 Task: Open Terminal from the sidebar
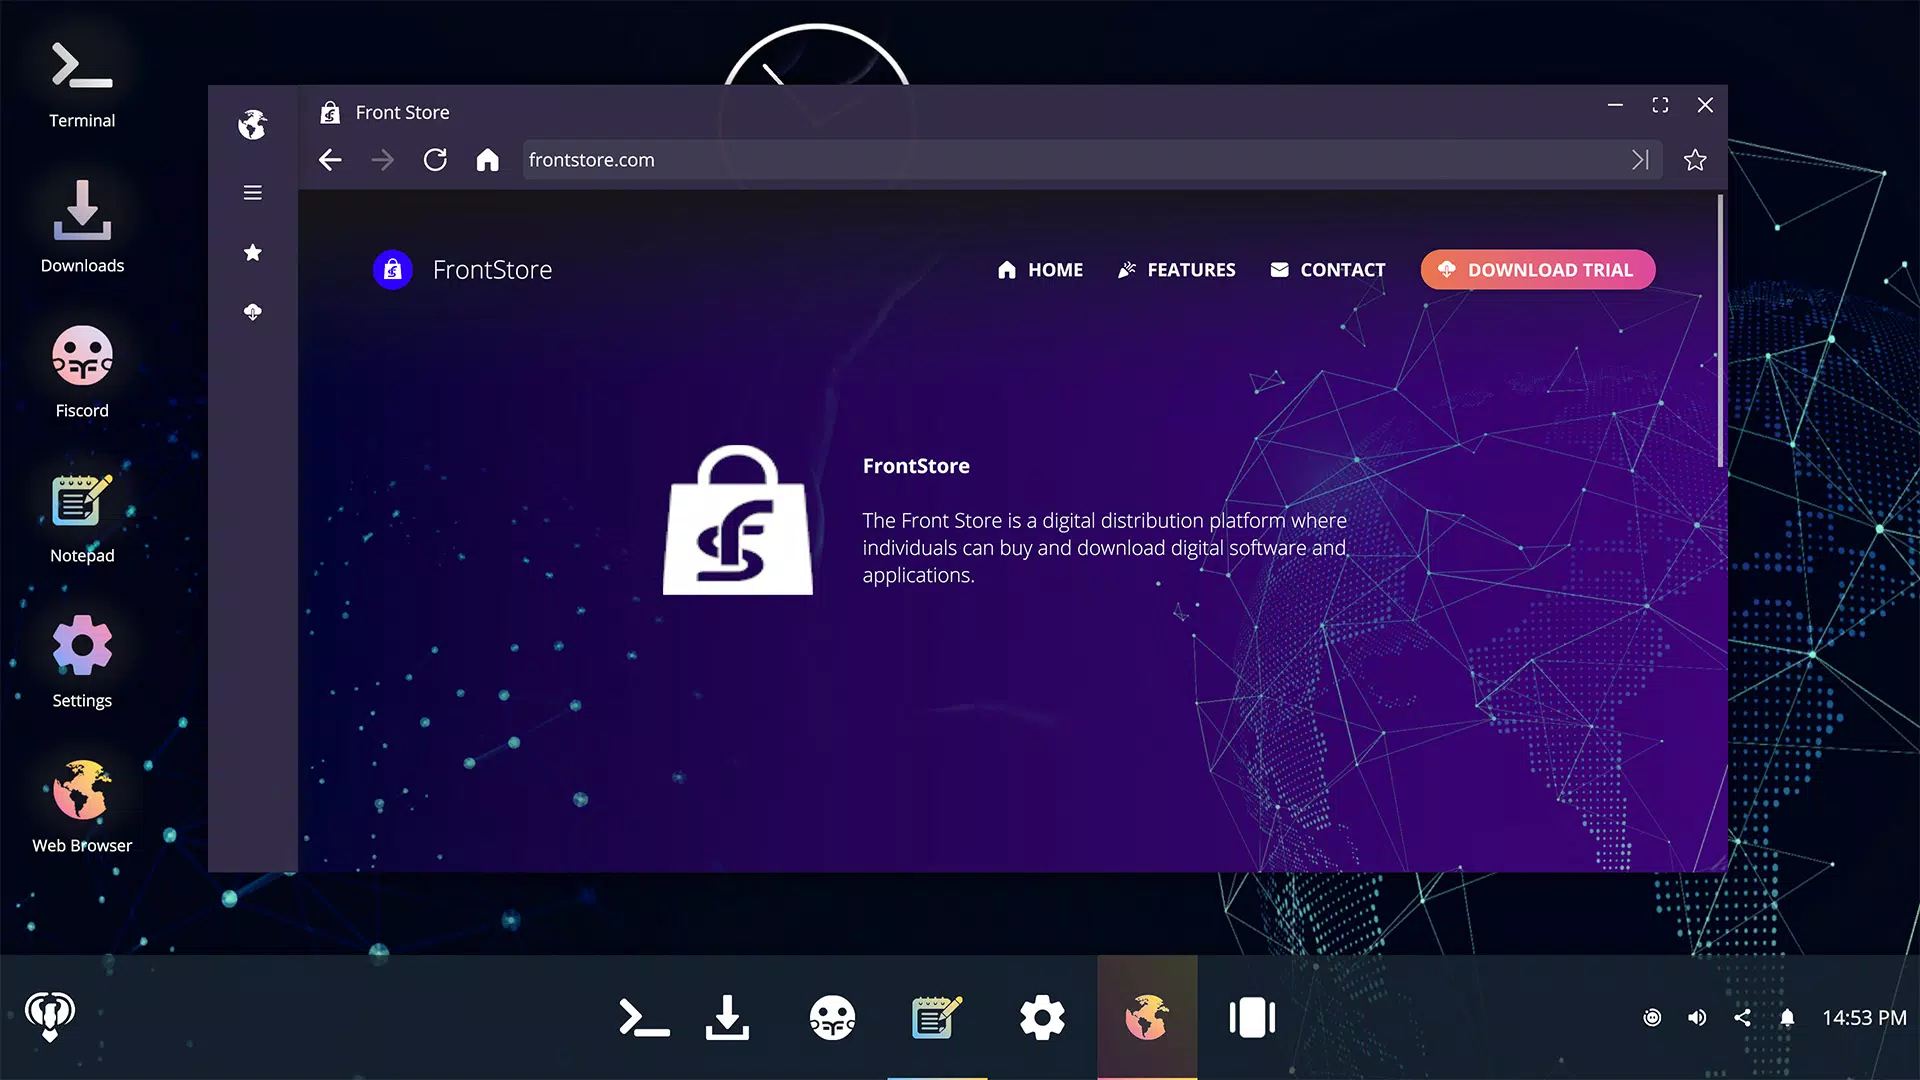click(80, 82)
